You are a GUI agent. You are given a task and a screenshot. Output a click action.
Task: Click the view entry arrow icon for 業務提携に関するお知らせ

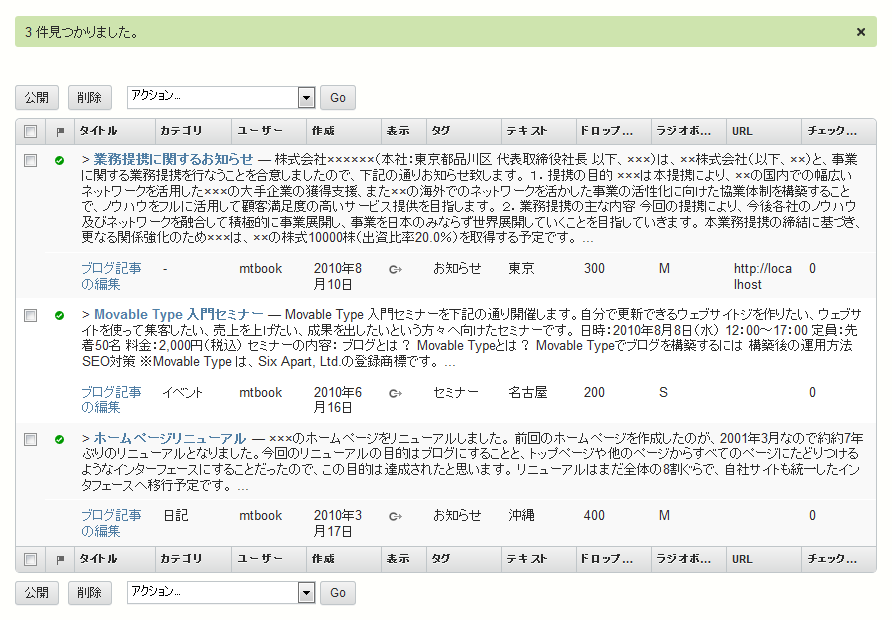click(395, 269)
